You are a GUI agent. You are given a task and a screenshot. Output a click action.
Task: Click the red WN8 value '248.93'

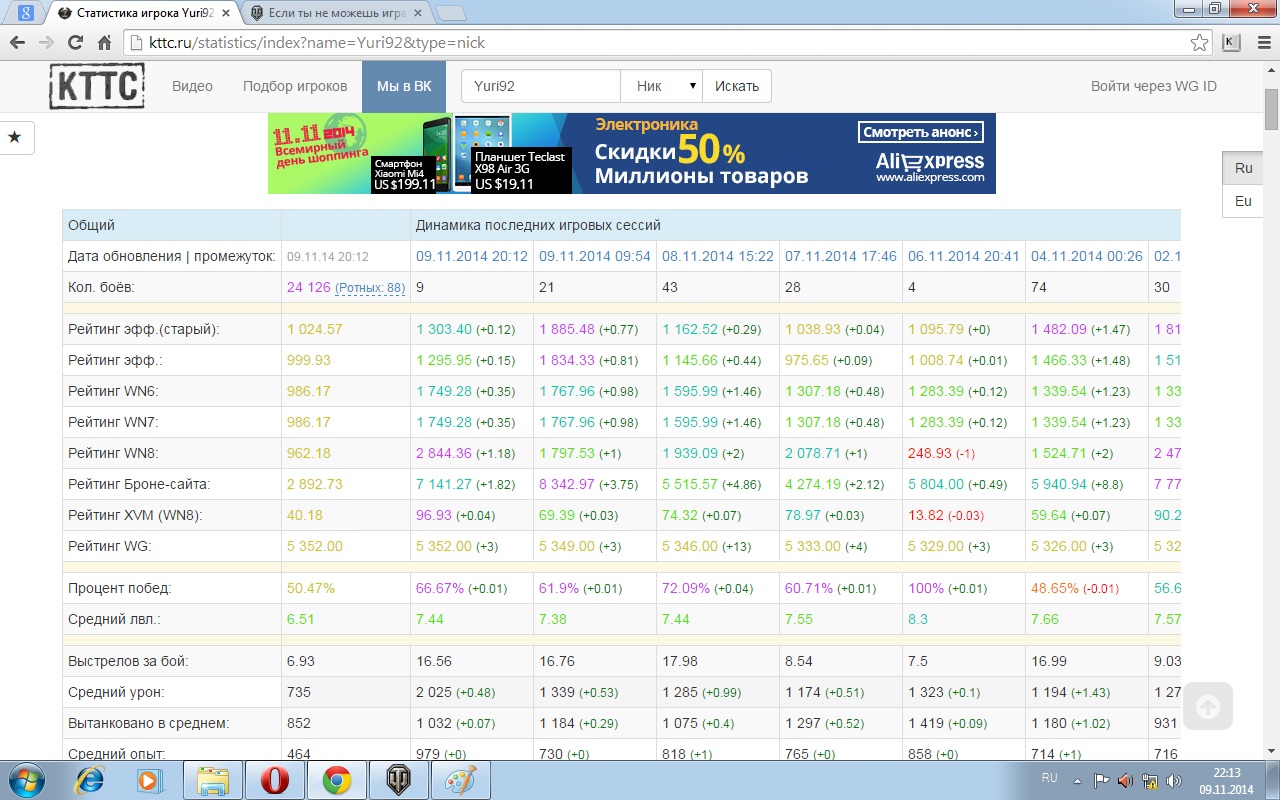tap(930, 453)
